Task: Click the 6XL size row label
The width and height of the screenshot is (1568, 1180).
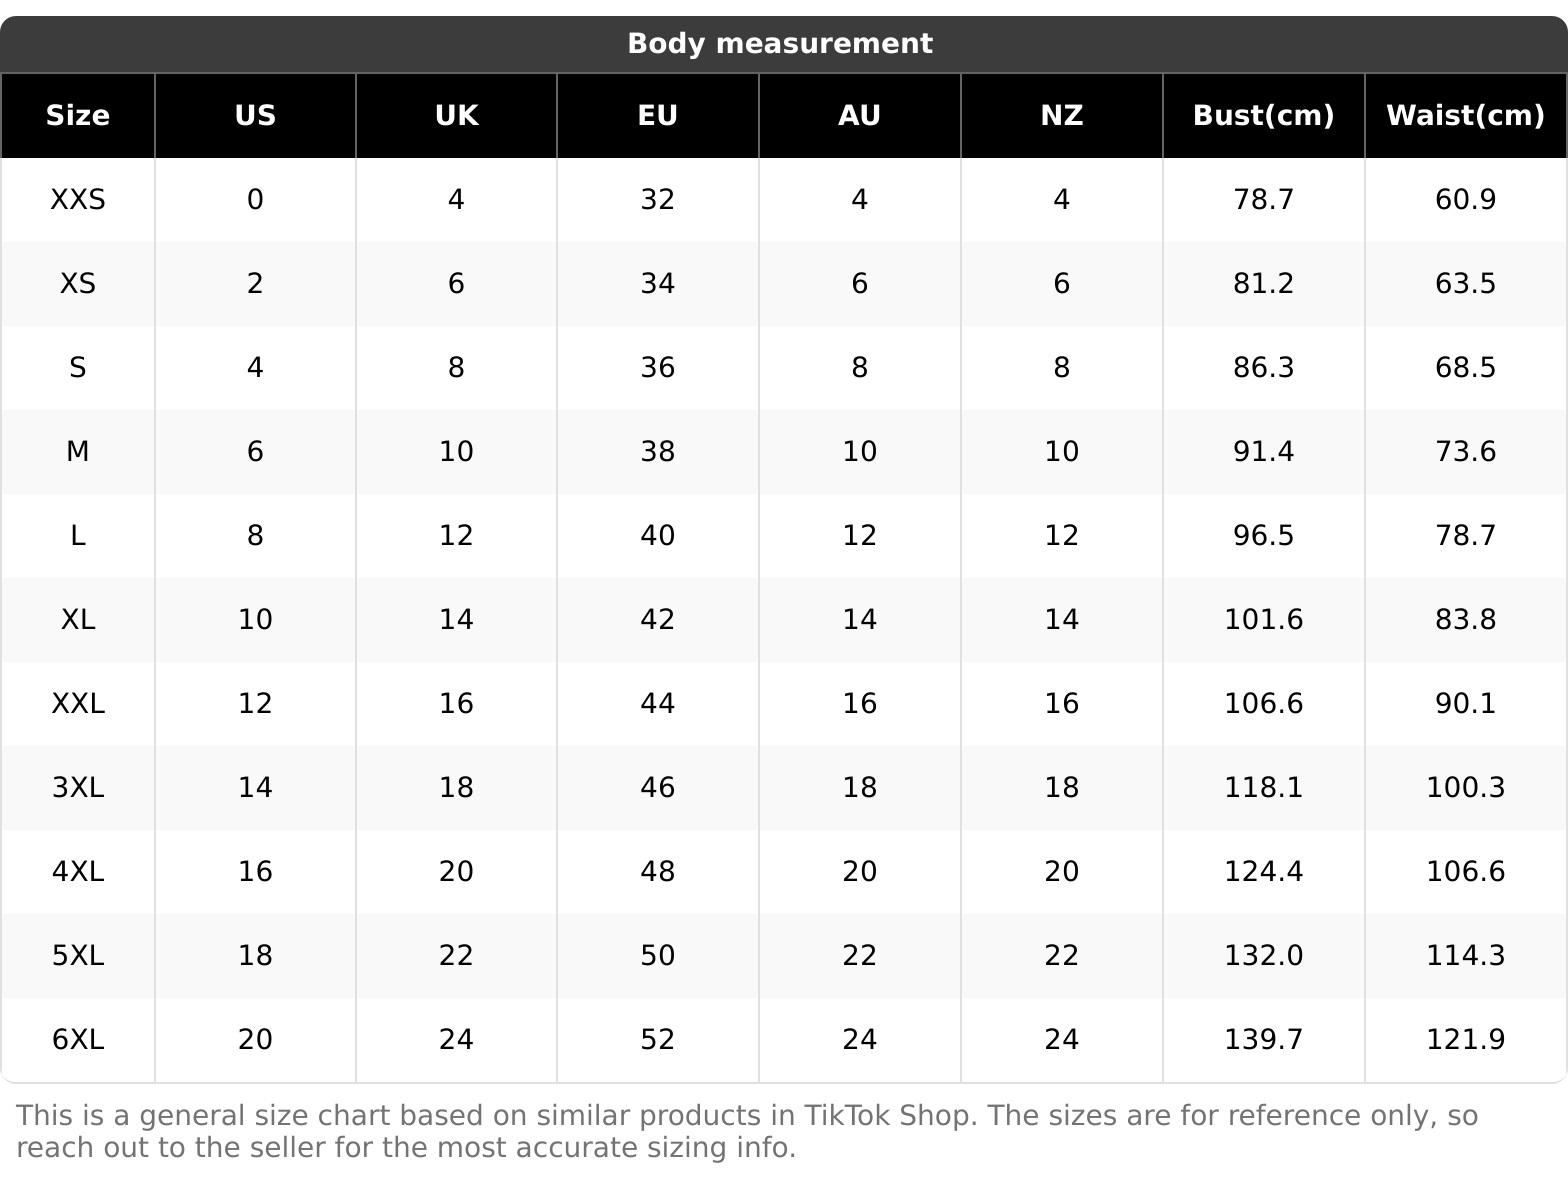Action: point(78,1040)
